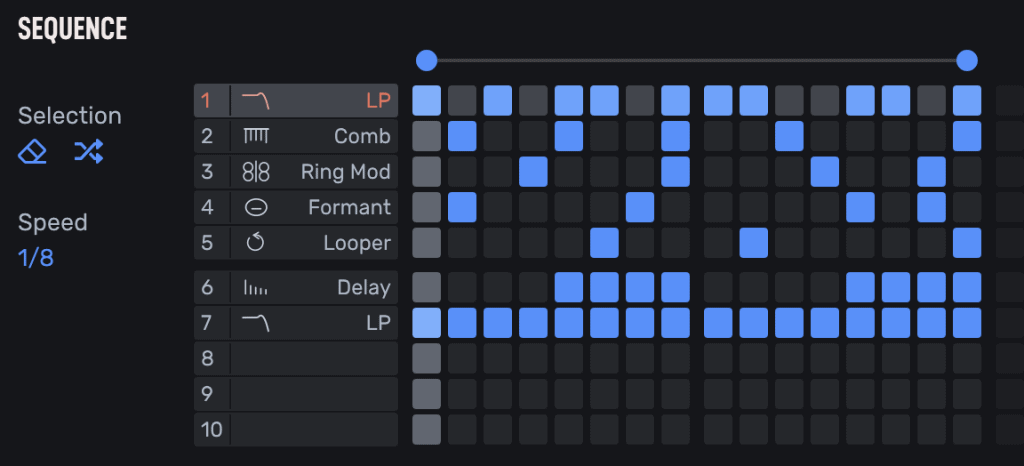Click the Looper icon in row 5
1024x466 pixels.
click(x=256, y=243)
